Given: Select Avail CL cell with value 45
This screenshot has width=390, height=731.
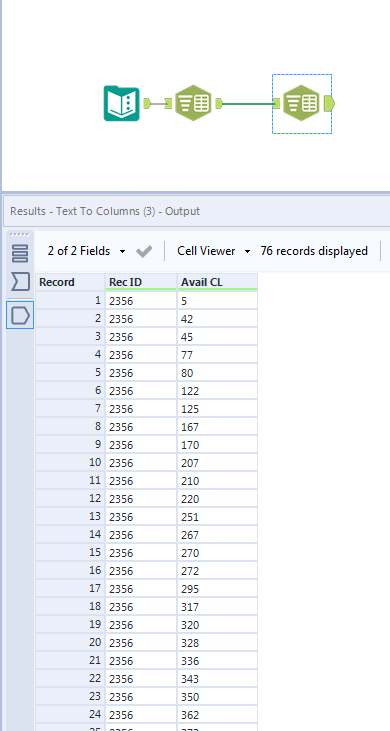Looking at the screenshot, I should click(217, 337).
